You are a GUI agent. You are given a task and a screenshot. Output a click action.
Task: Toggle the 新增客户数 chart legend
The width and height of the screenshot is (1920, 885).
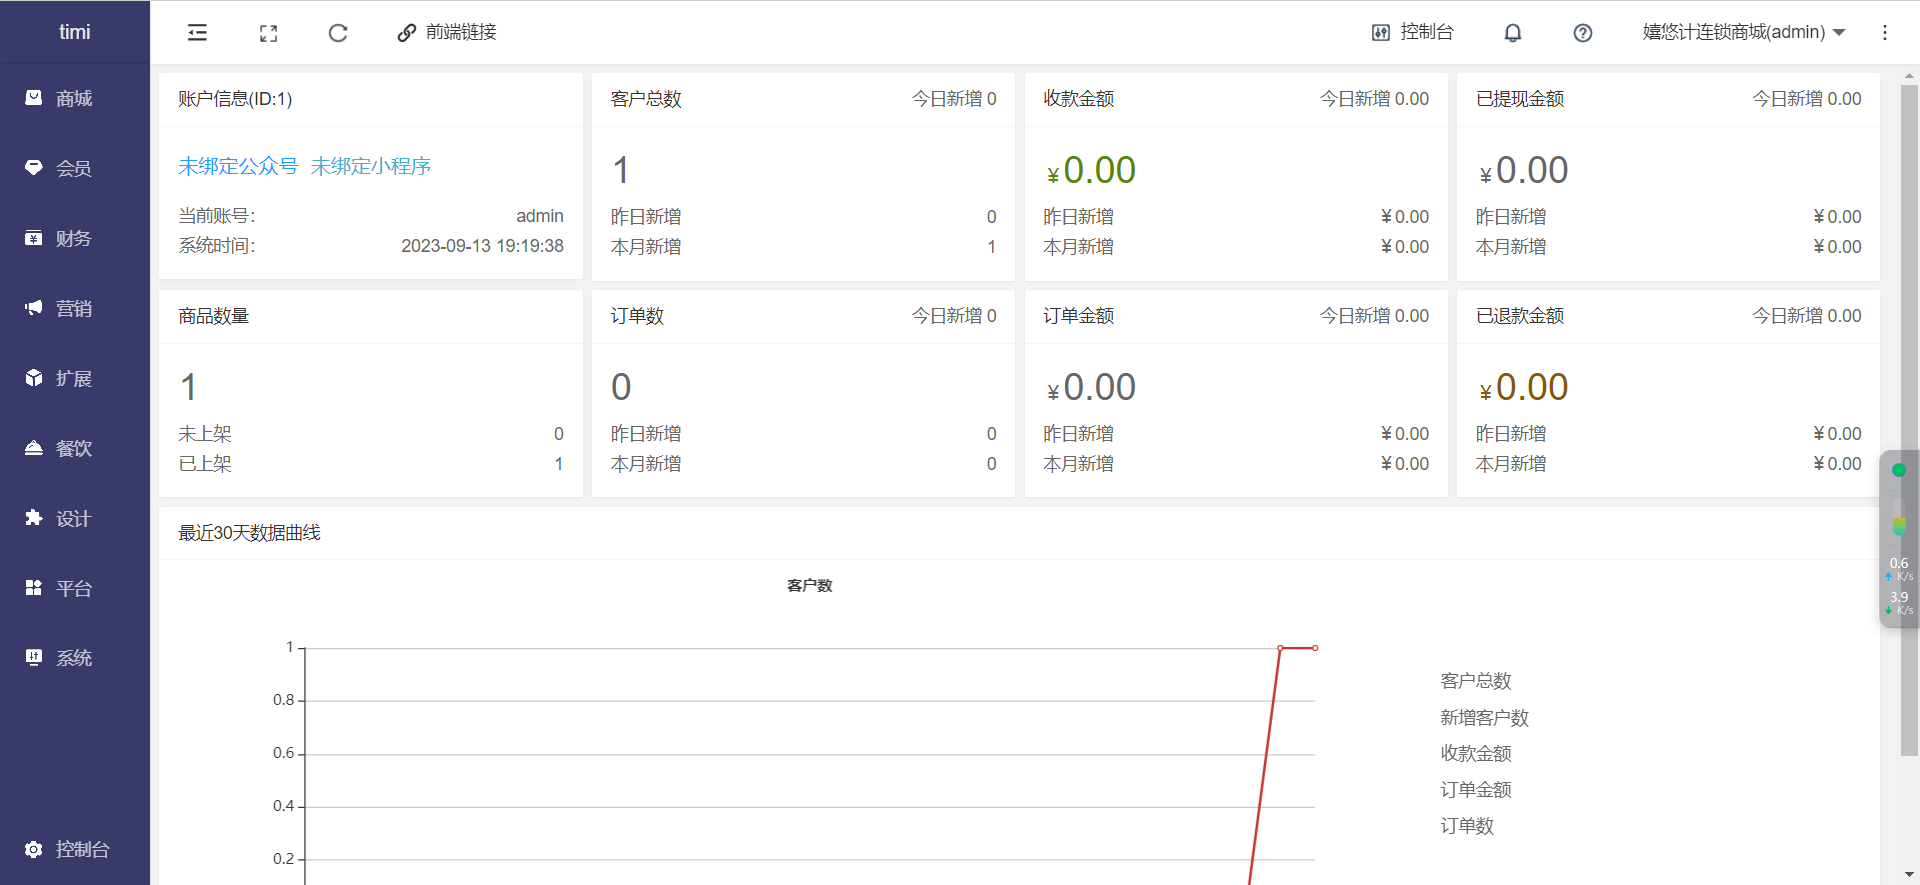[x=1485, y=718]
